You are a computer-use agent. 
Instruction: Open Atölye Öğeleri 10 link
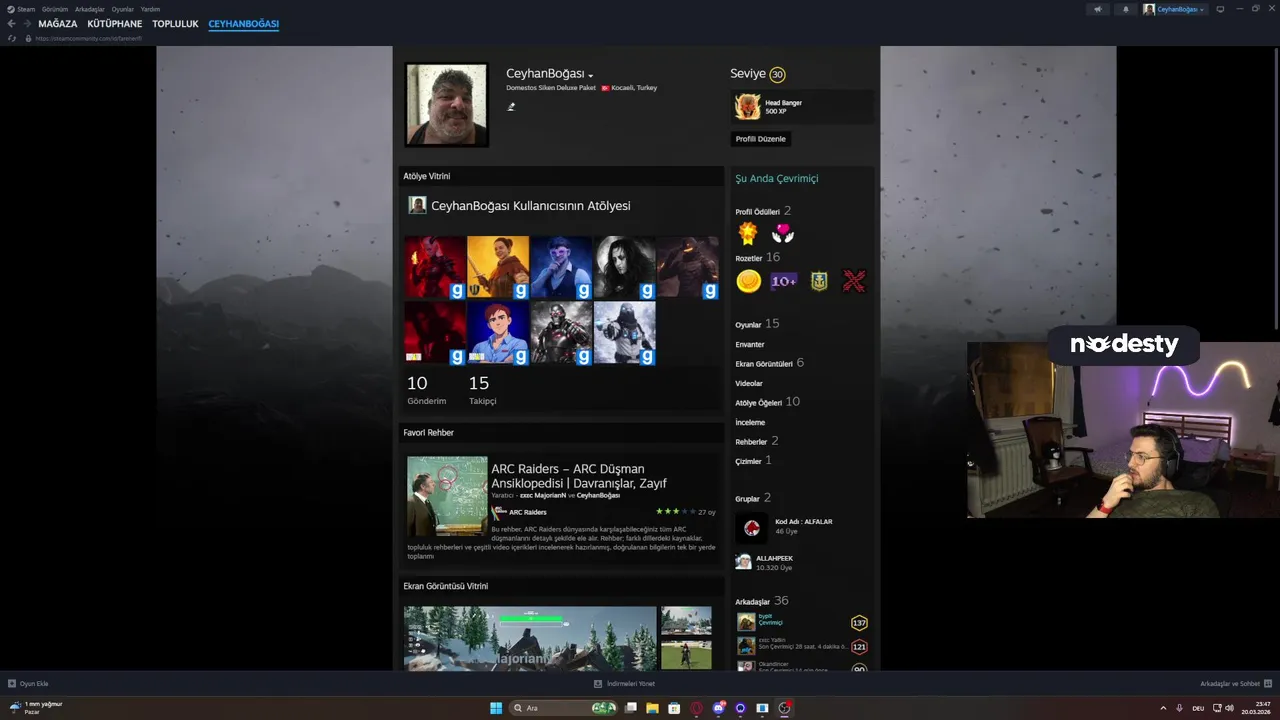[x=768, y=402]
